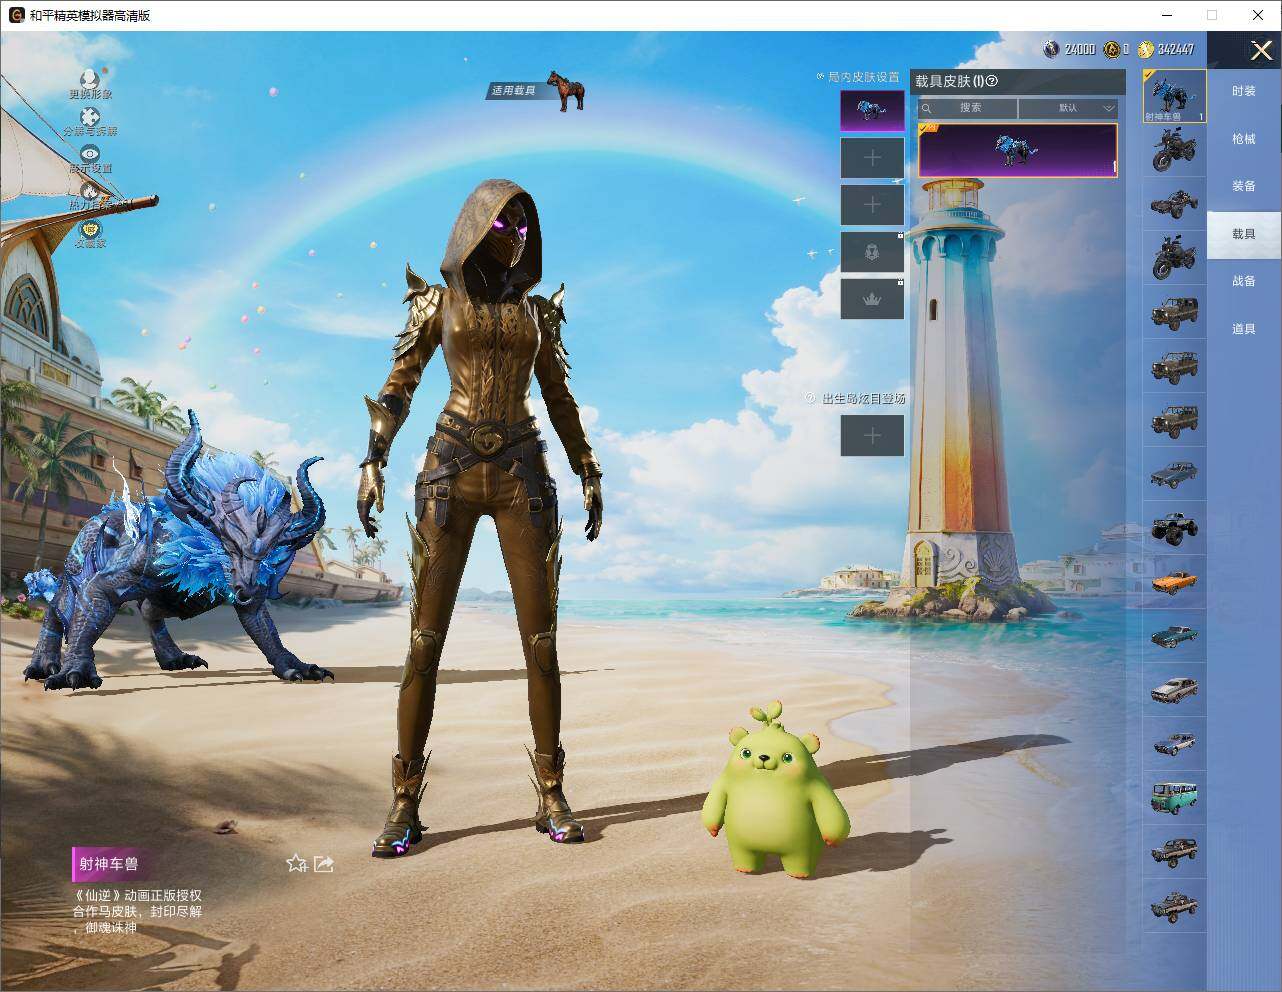
Task: Switch to the 装备 tab
Action: point(1244,186)
